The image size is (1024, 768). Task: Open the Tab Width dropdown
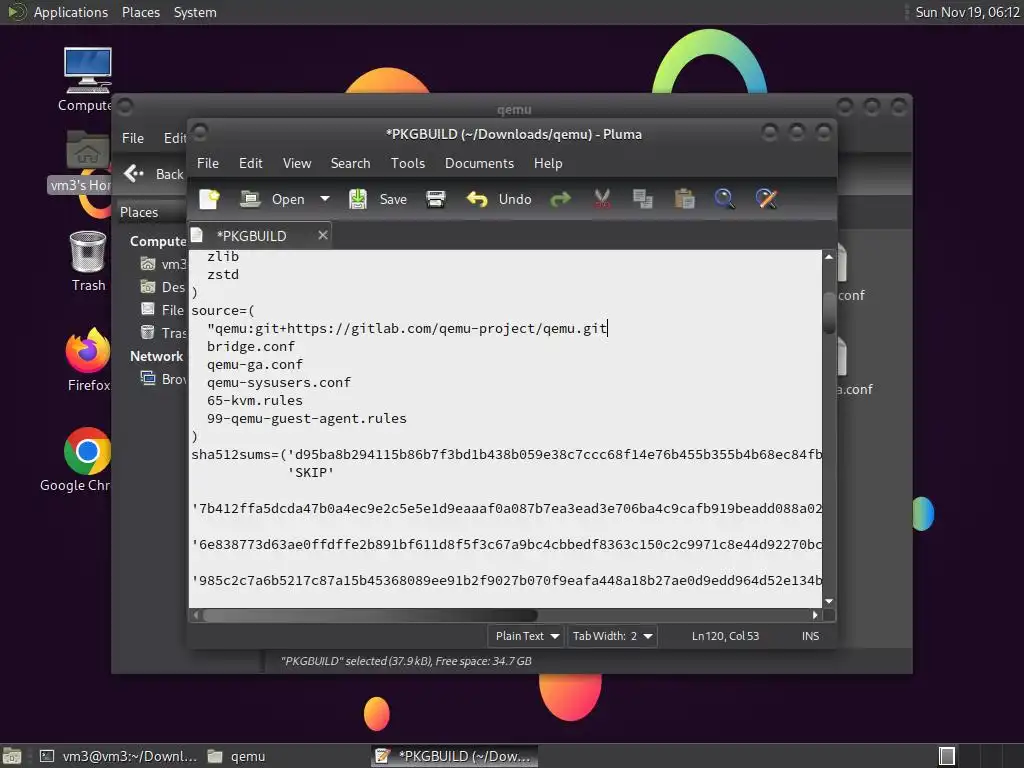coord(612,636)
